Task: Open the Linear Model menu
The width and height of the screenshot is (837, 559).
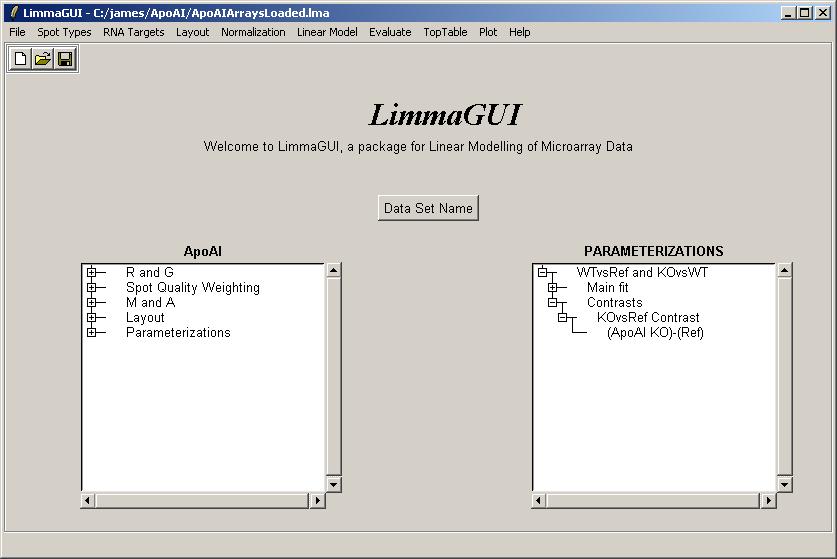Action: (x=327, y=32)
